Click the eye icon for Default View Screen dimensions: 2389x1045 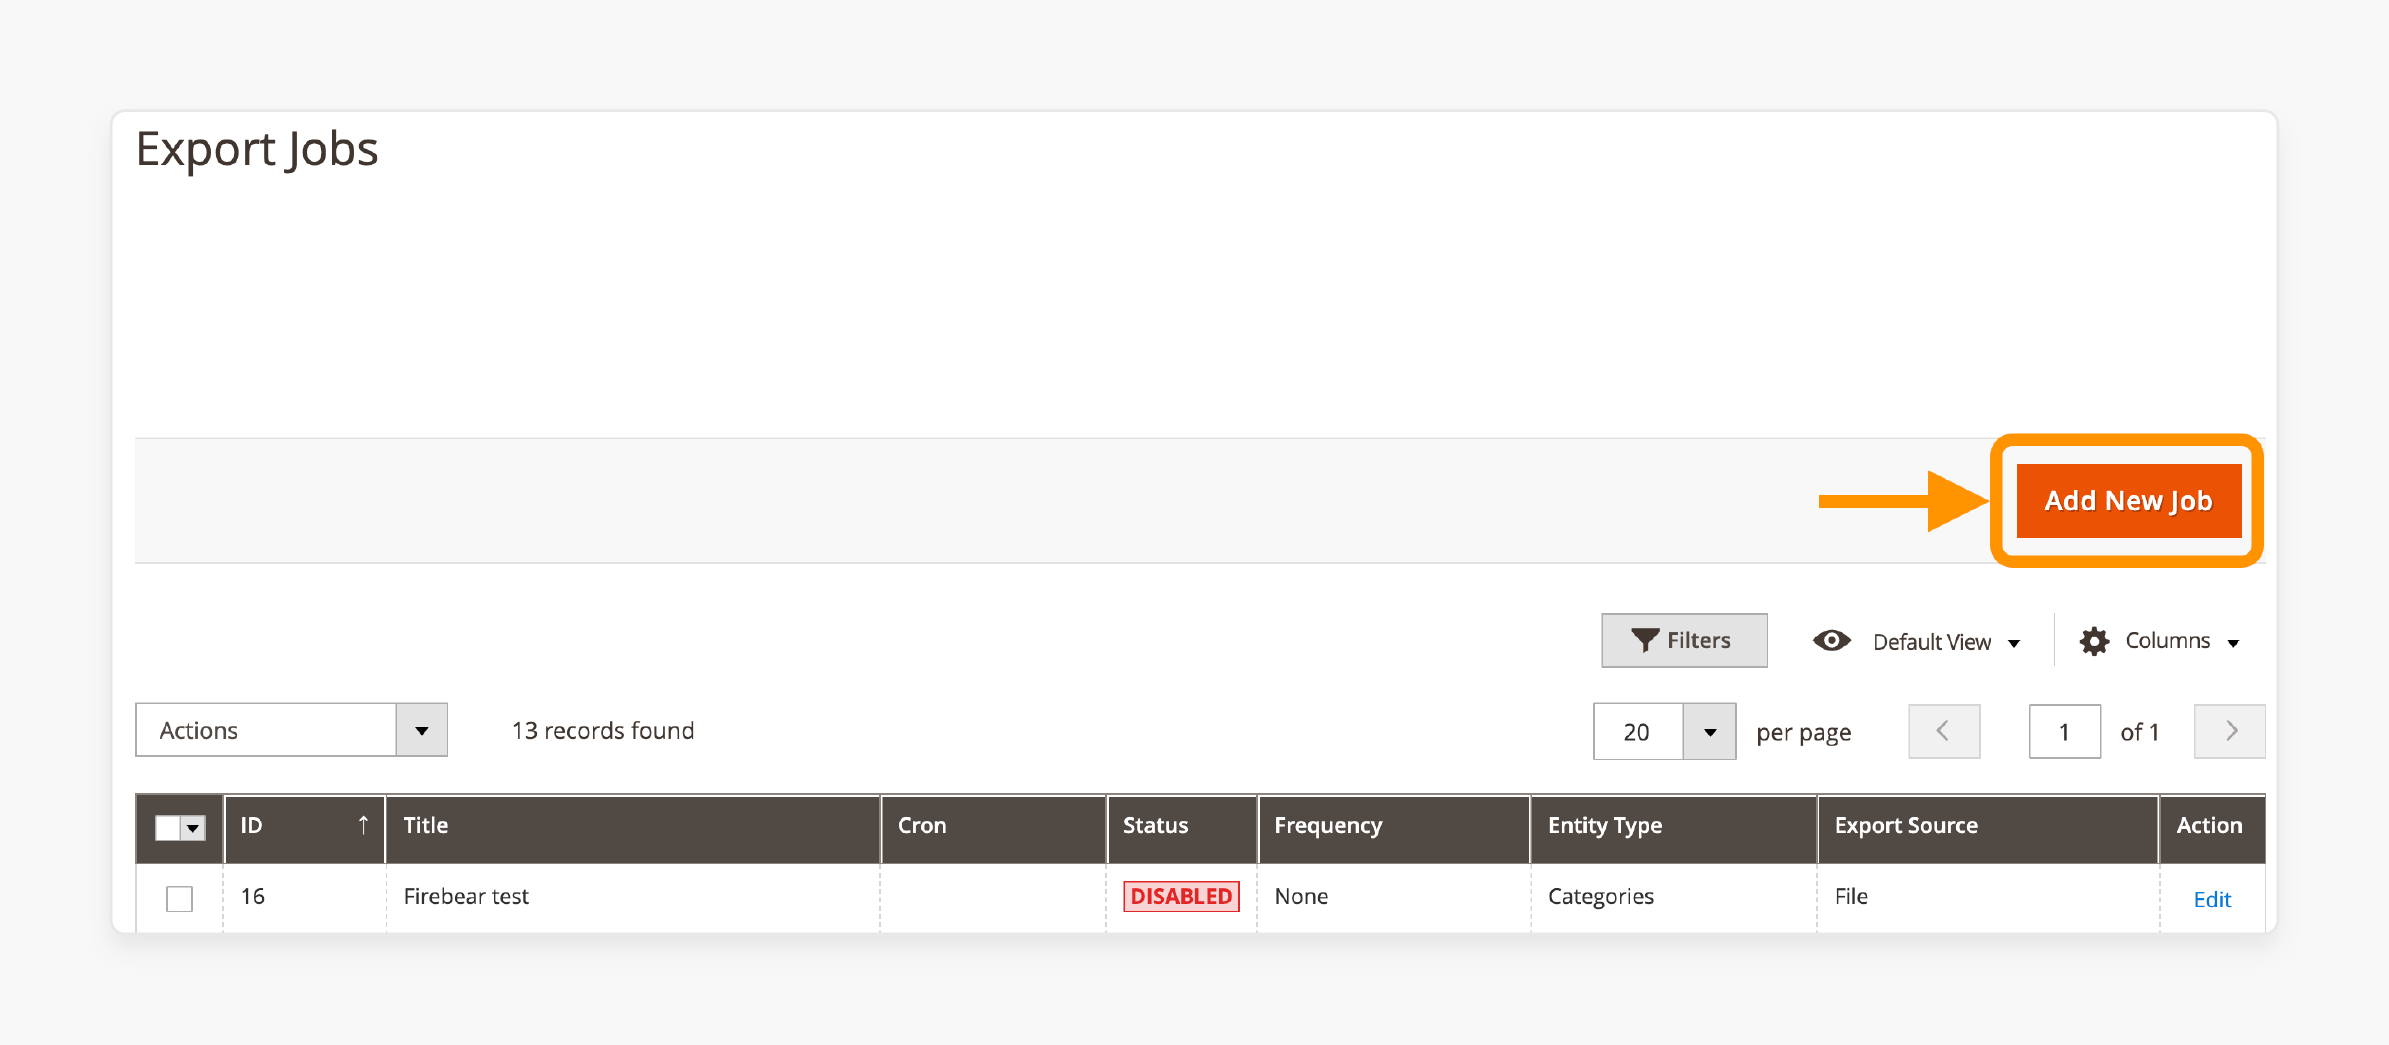pyautogui.click(x=1832, y=640)
